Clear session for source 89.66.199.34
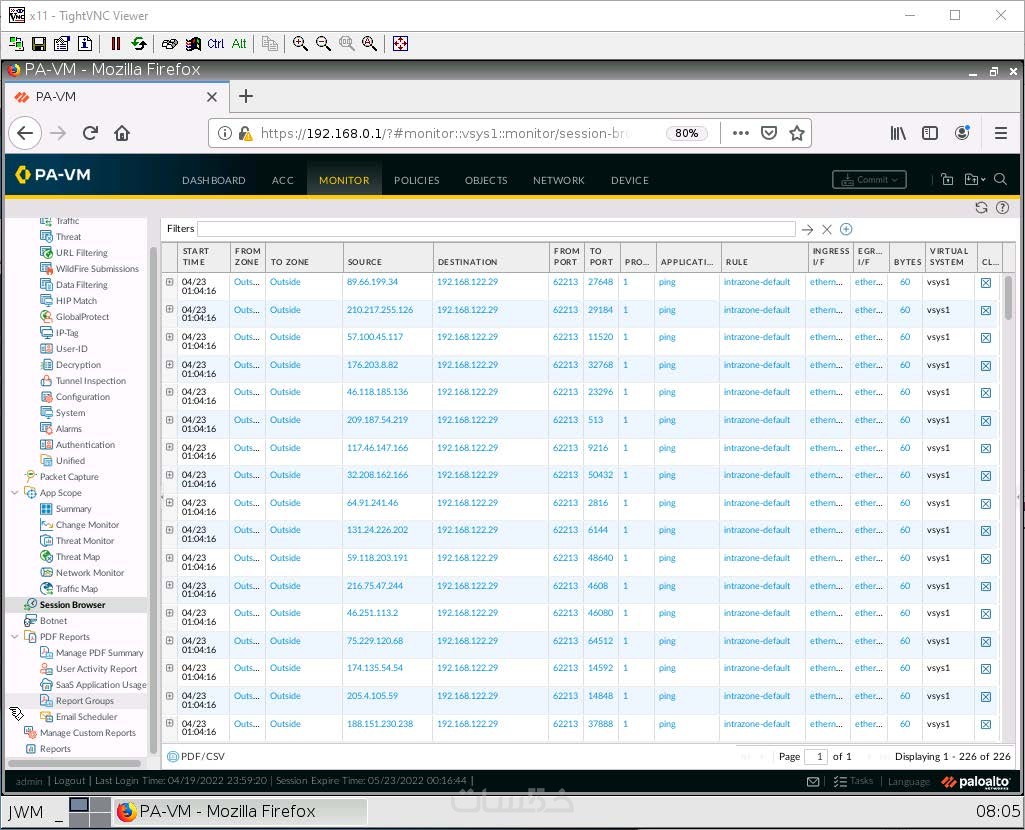 [986, 283]
